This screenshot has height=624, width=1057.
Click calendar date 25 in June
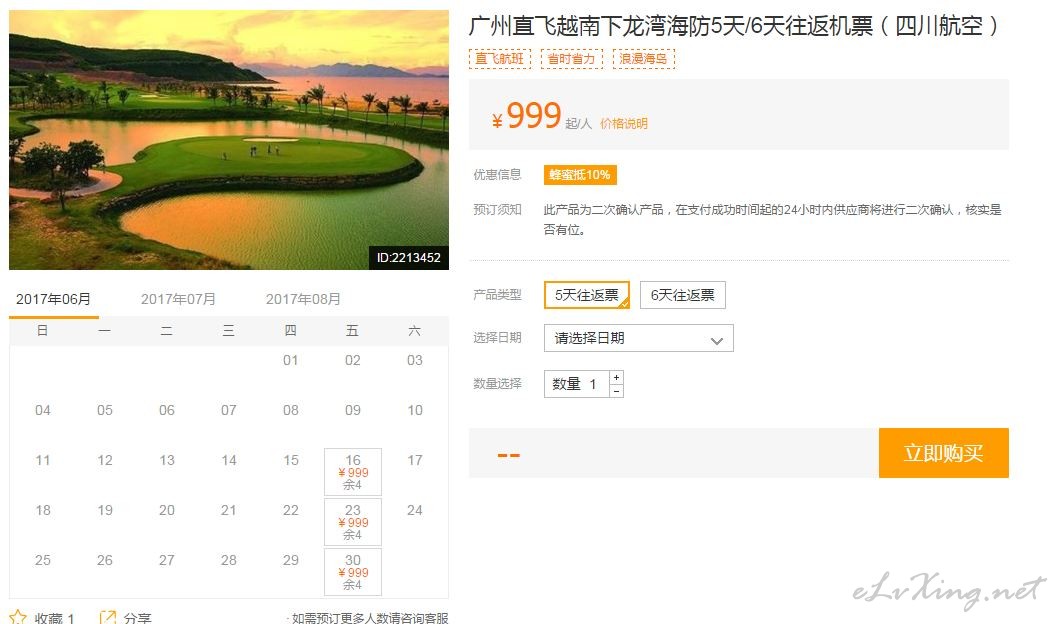42,560
